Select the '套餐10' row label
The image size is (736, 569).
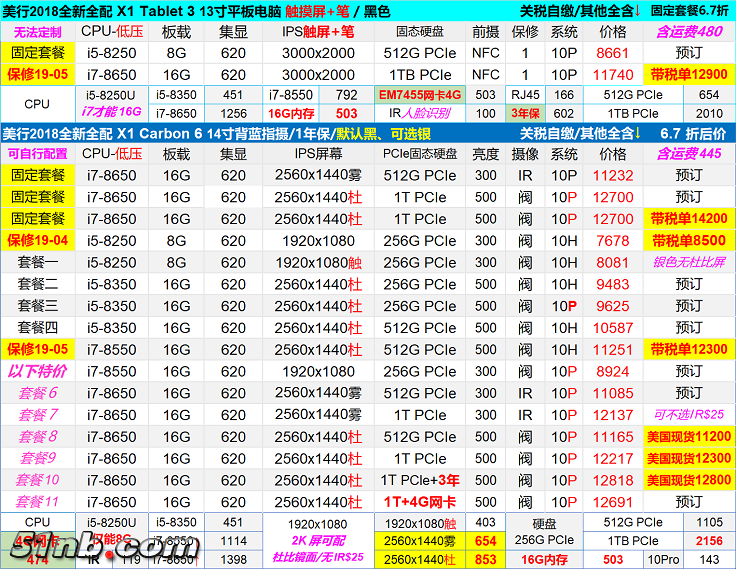38,480
